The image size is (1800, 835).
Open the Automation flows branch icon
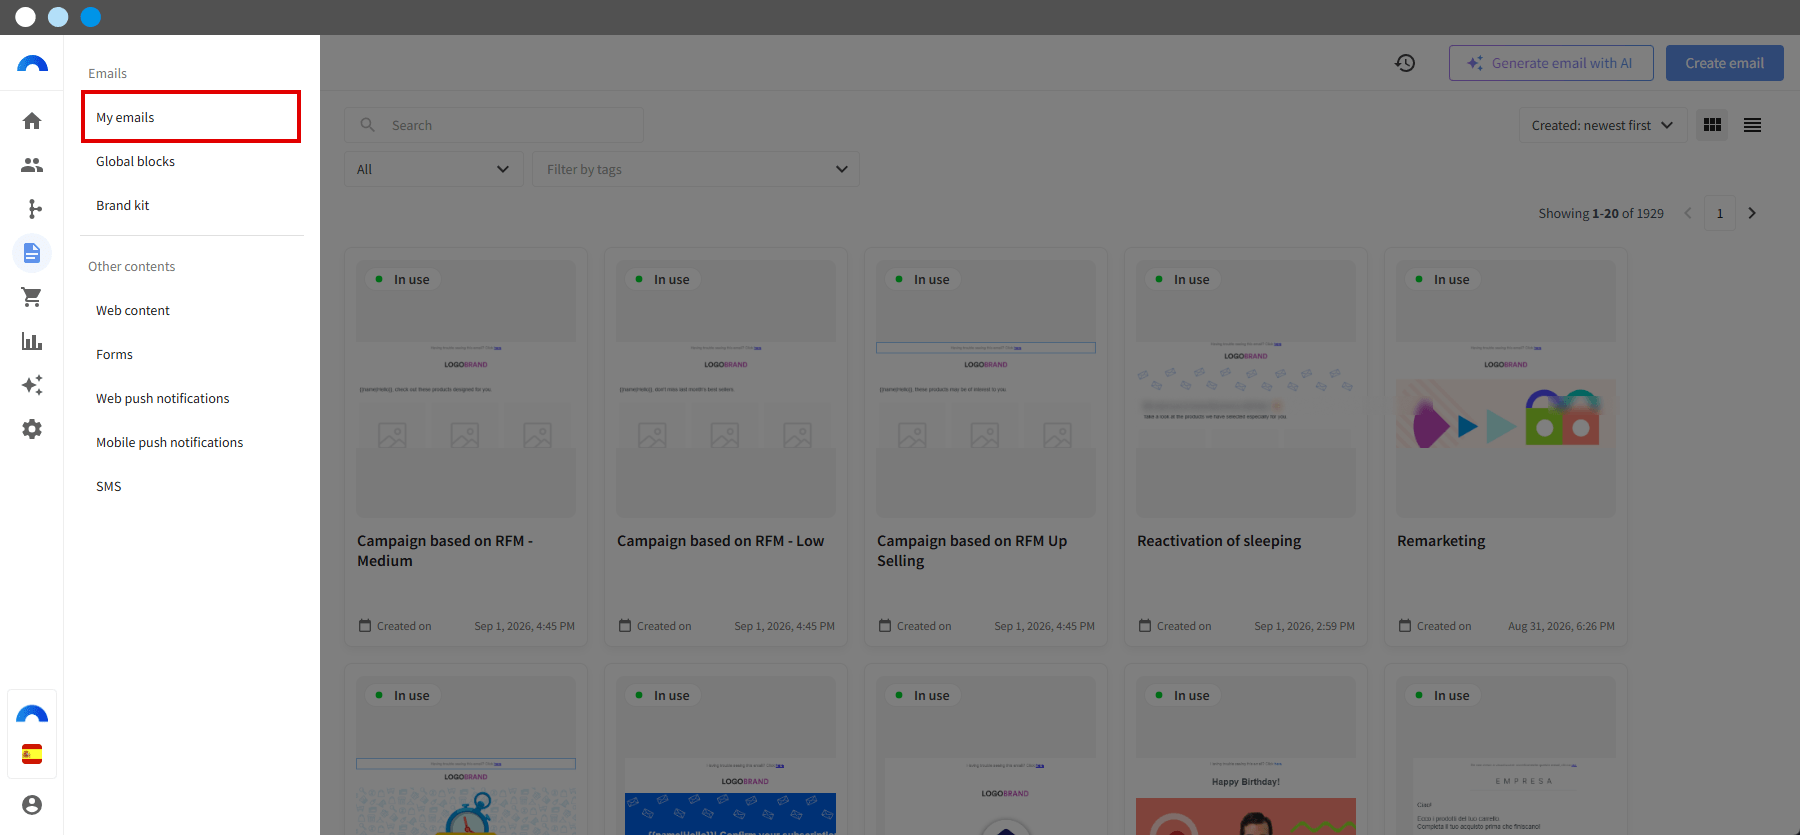pos(32,209)
